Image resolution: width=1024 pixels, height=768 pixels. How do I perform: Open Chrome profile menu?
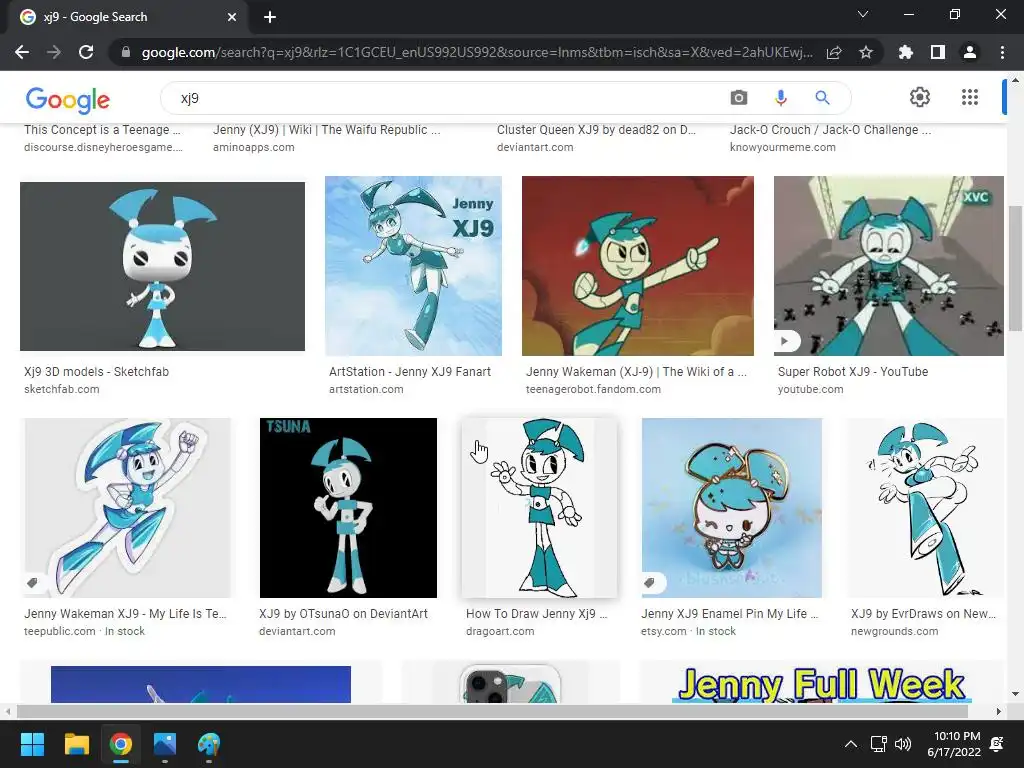(x=970, y=52)
